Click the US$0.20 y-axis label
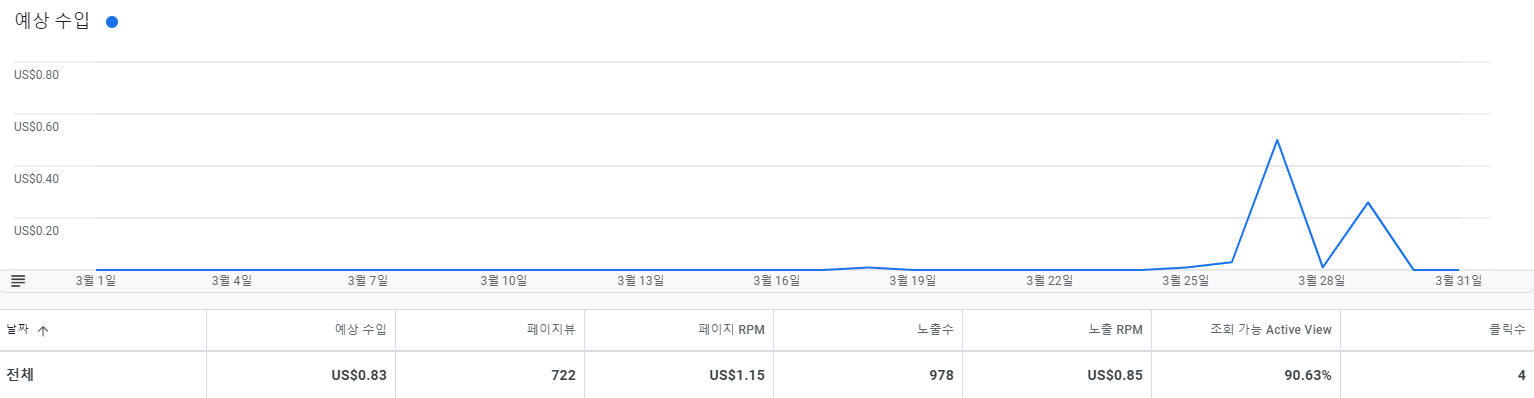Image resolution: width=1534 pixels, height=398 pixels. tap(36, 230)
